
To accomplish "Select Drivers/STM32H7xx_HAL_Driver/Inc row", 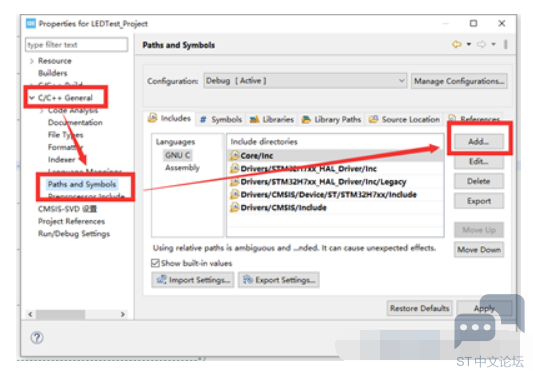I will pos(336,169).
